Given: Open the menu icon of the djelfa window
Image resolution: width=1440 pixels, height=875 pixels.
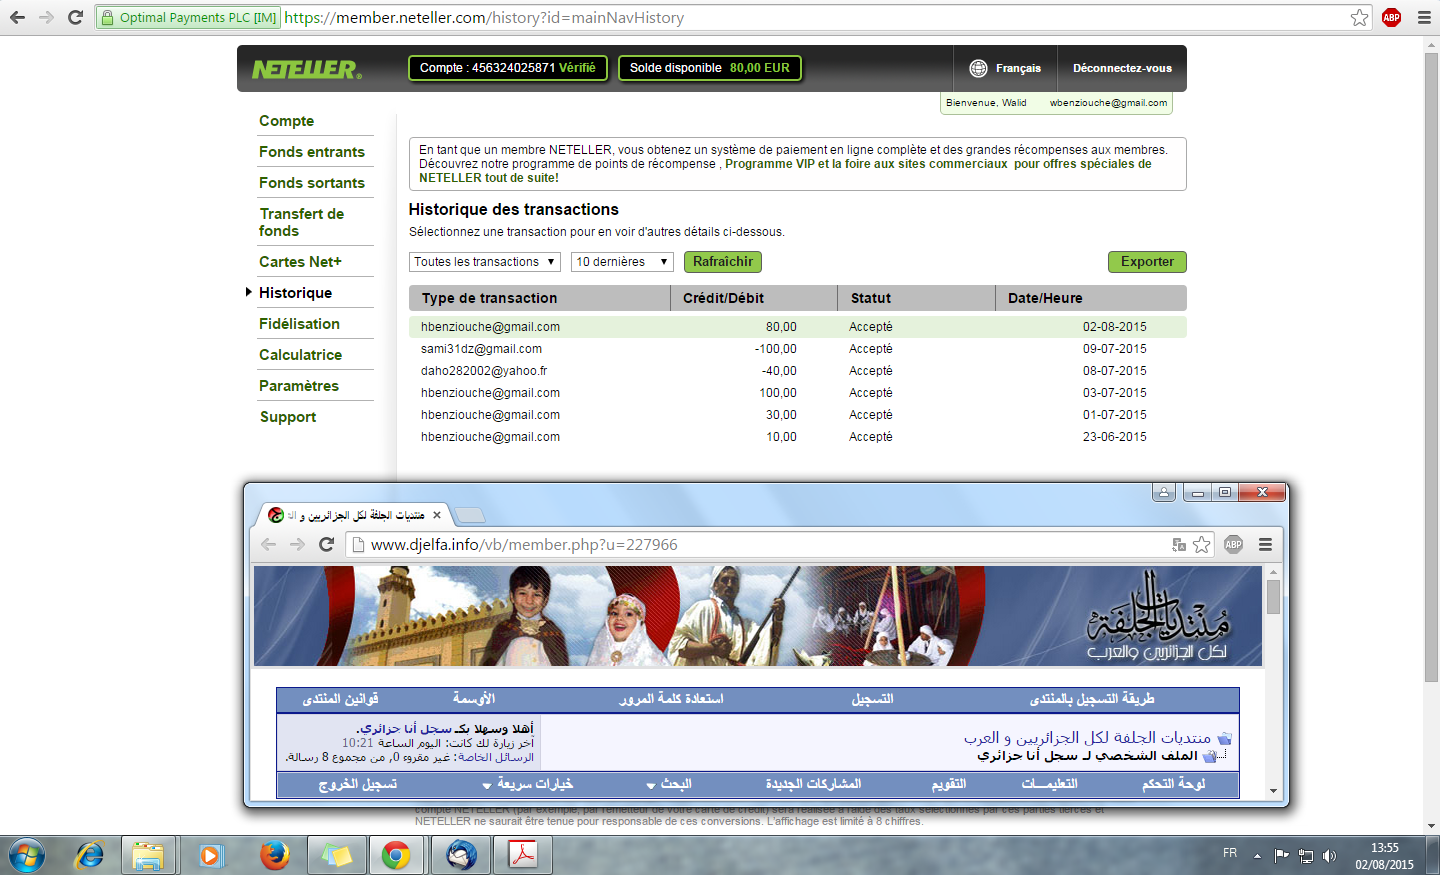Looking at the screenshot, I should pos(1265,544).
